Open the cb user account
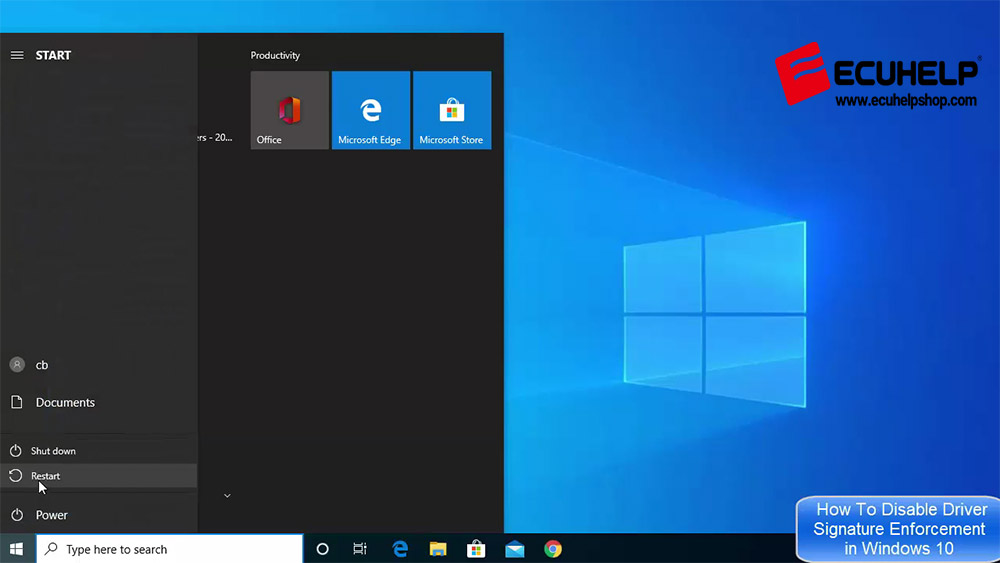 click(98, 365)
